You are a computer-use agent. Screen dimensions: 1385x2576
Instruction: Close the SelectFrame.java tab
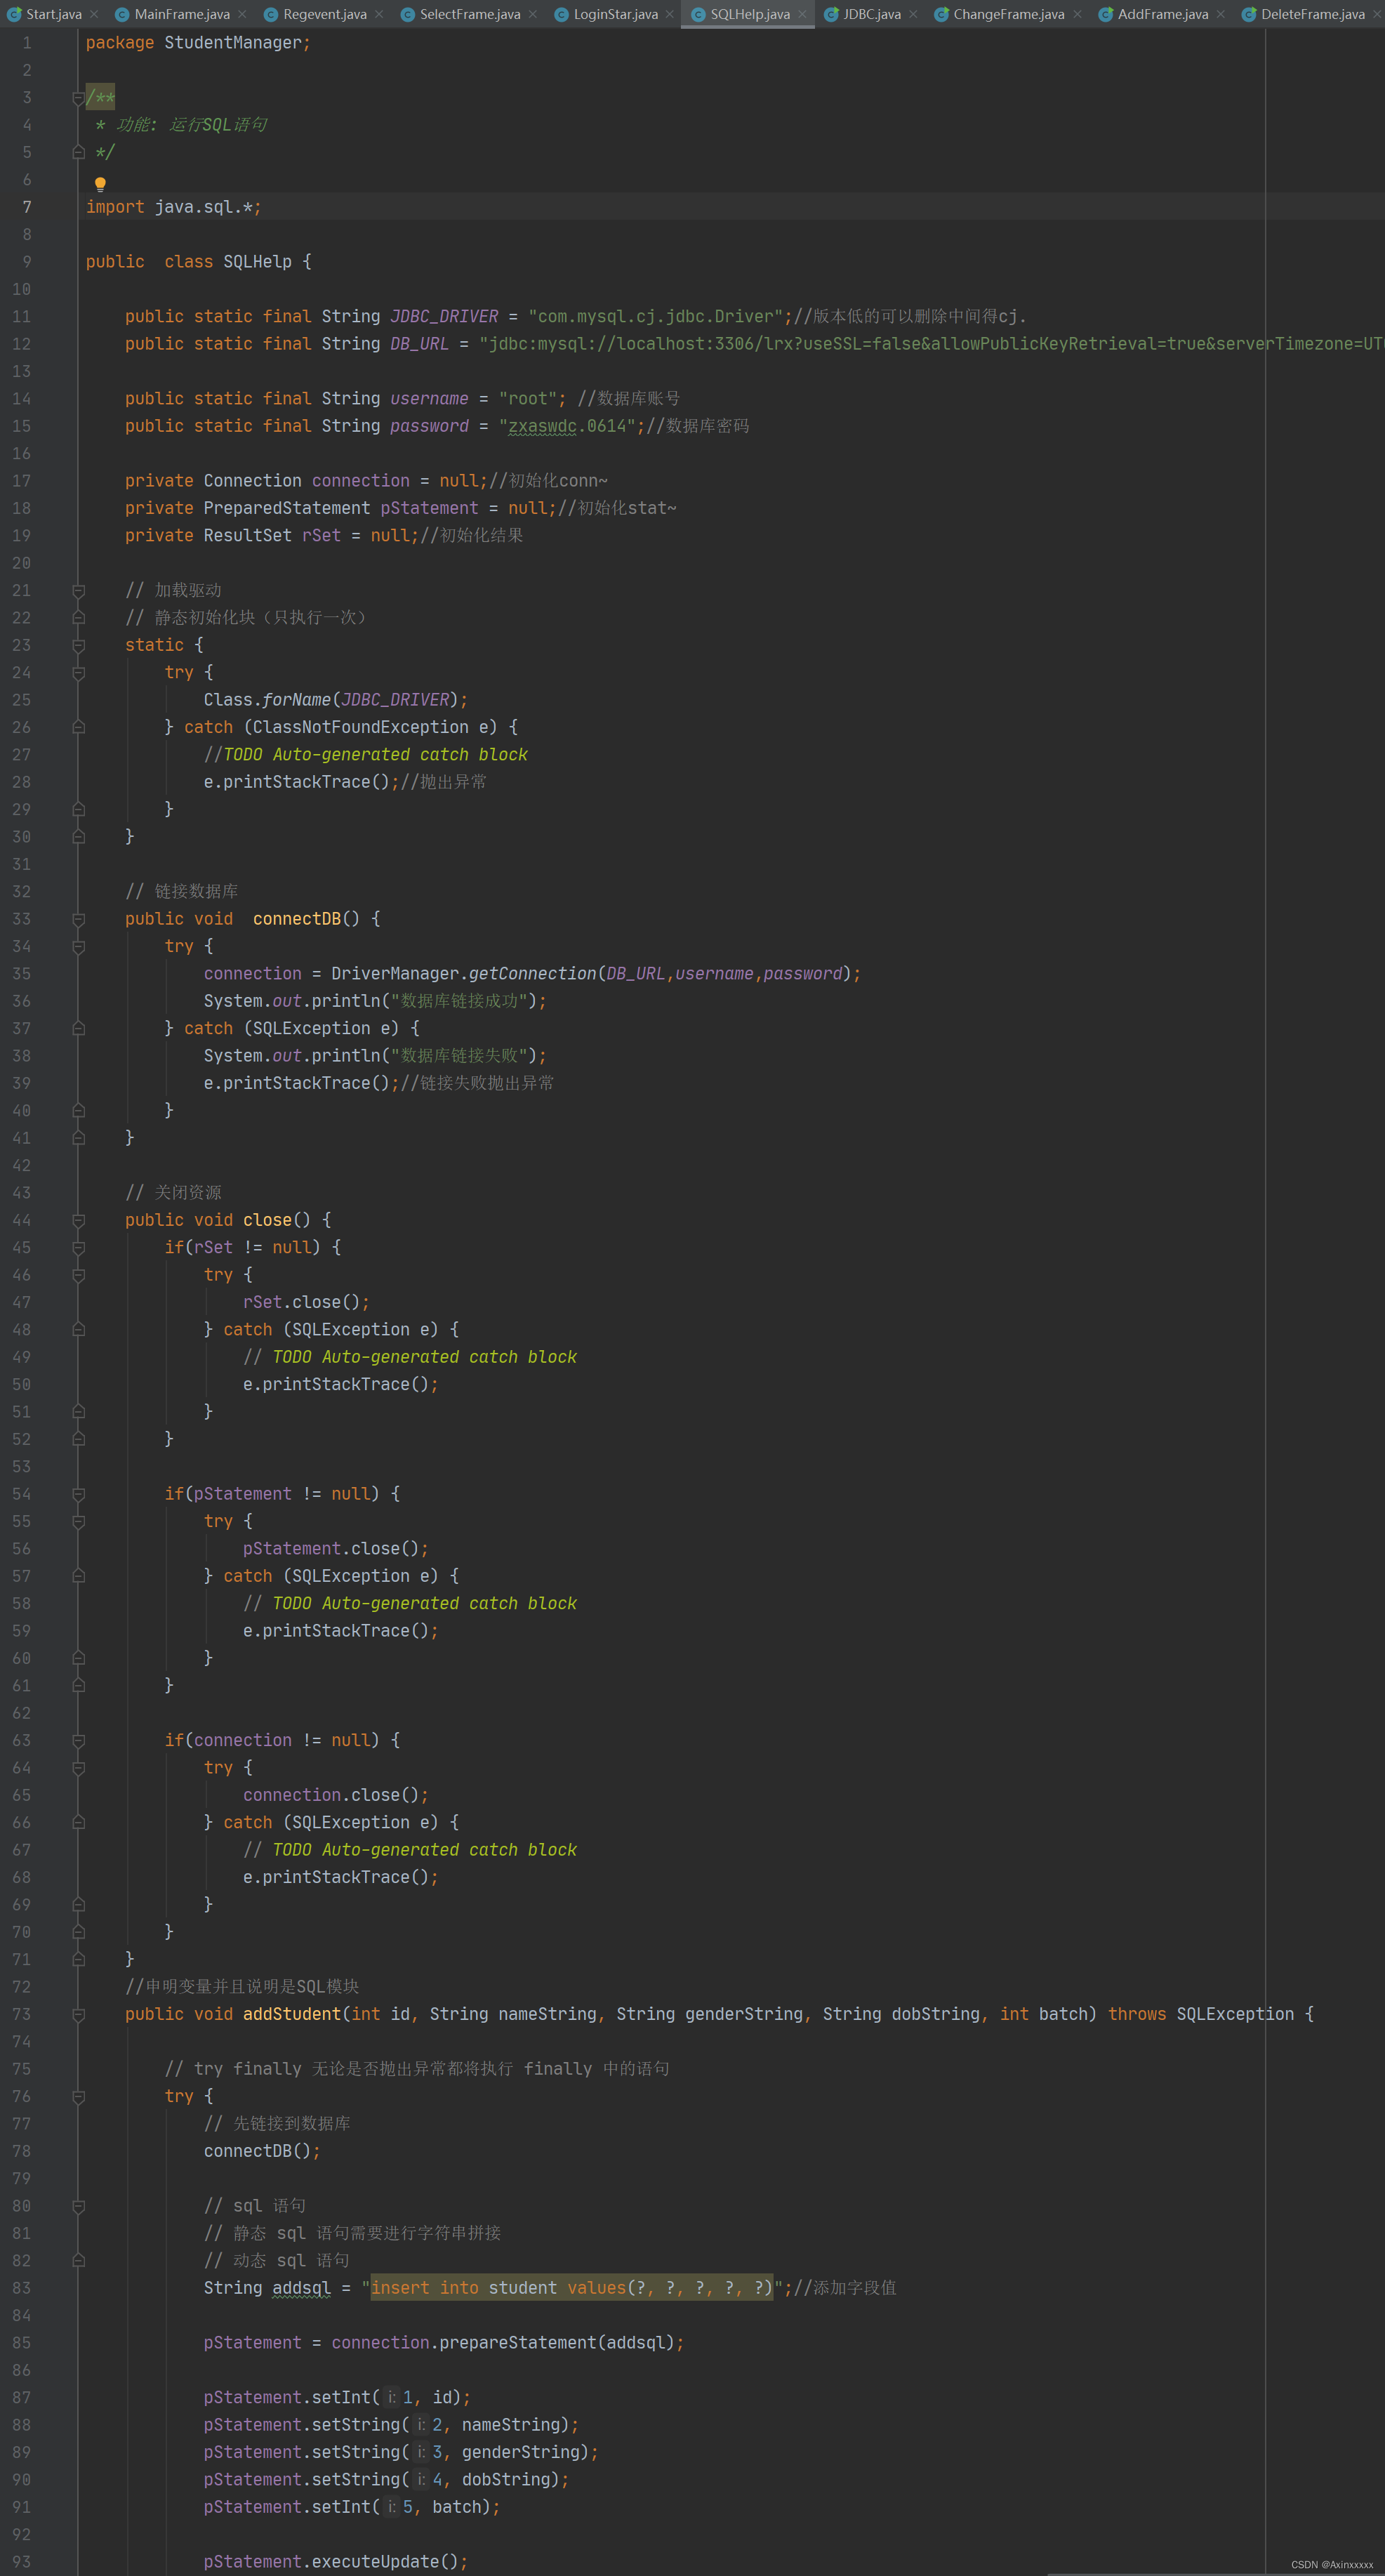pos(533,14)
